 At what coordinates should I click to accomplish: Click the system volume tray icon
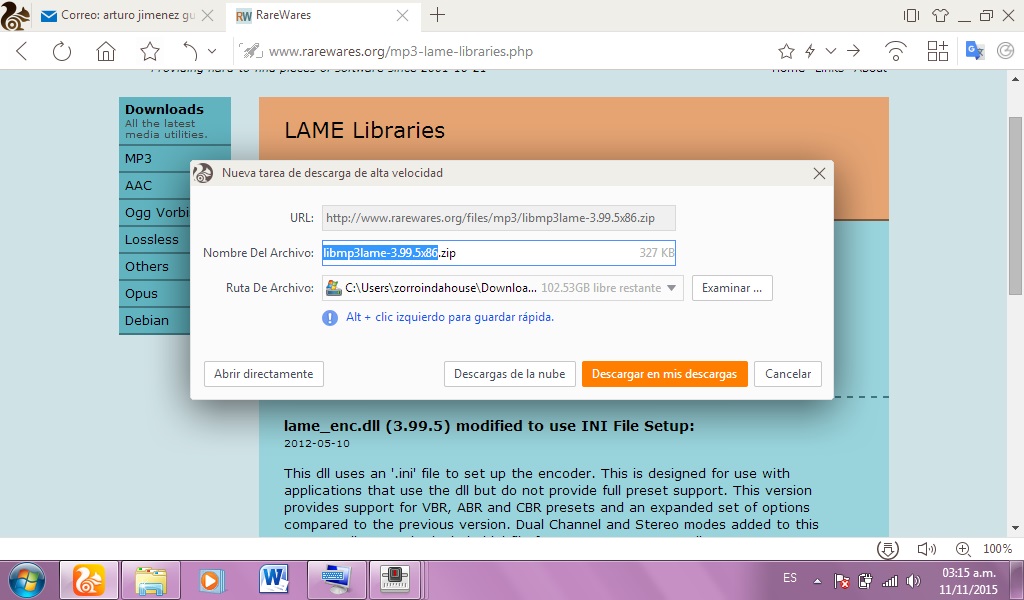(914, 580)
